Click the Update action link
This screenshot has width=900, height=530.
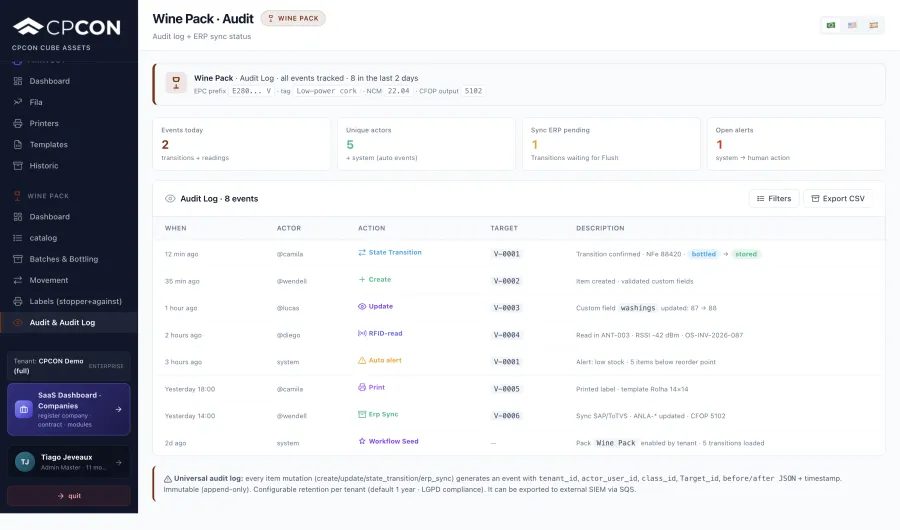(375, 307)
